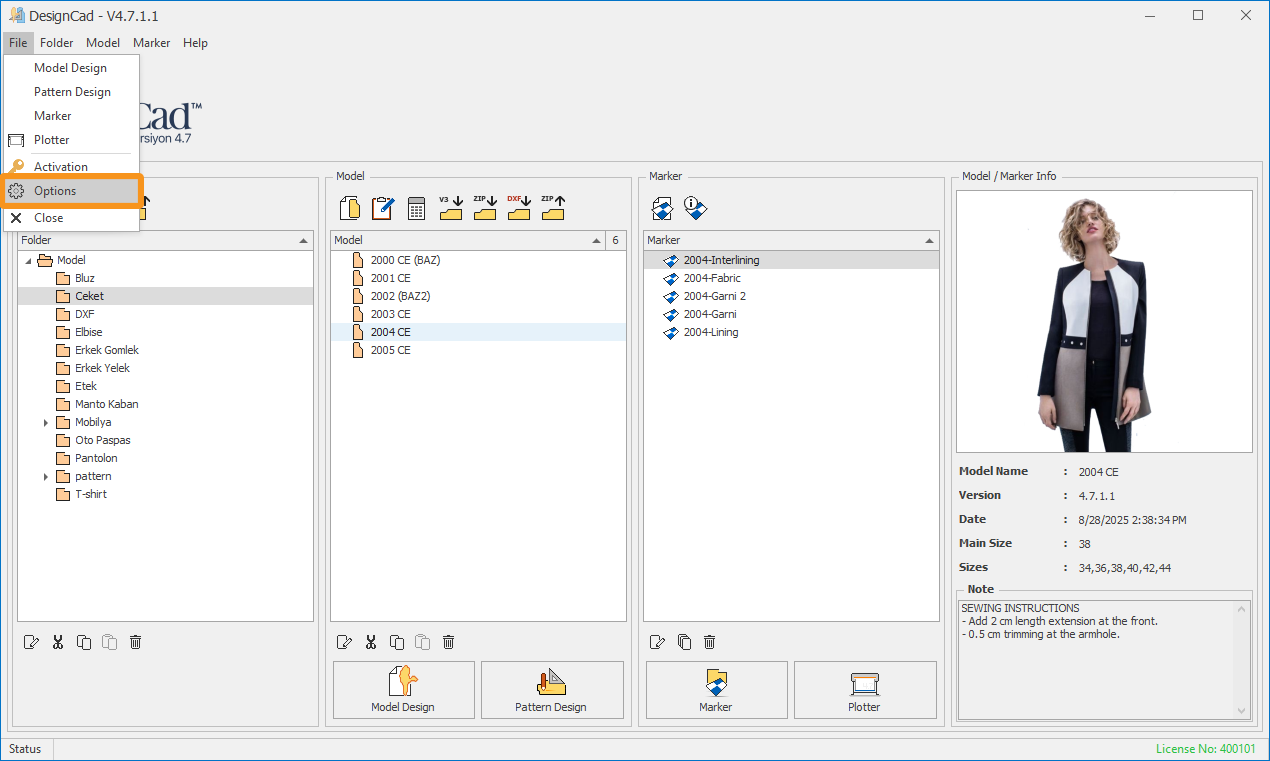Click the marker info icon
The image size is (1270, 761).
695,208
